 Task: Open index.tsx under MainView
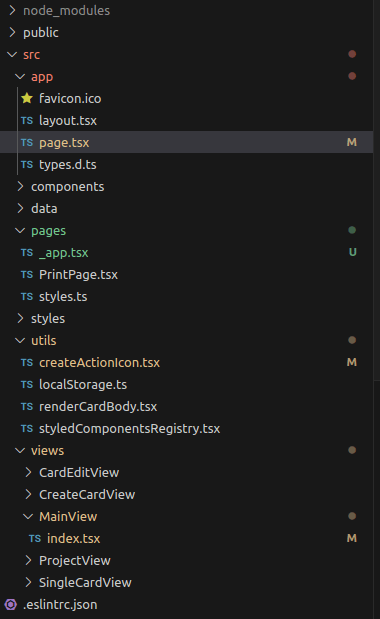(x=74, y=538)
